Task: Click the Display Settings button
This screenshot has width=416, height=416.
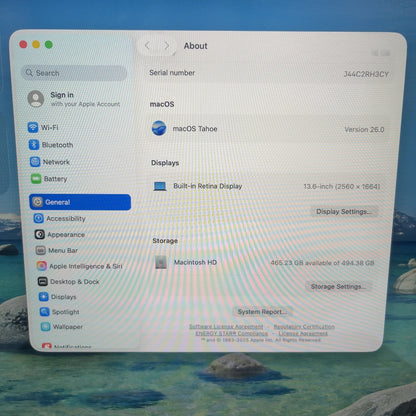Action: click(344, 211)
